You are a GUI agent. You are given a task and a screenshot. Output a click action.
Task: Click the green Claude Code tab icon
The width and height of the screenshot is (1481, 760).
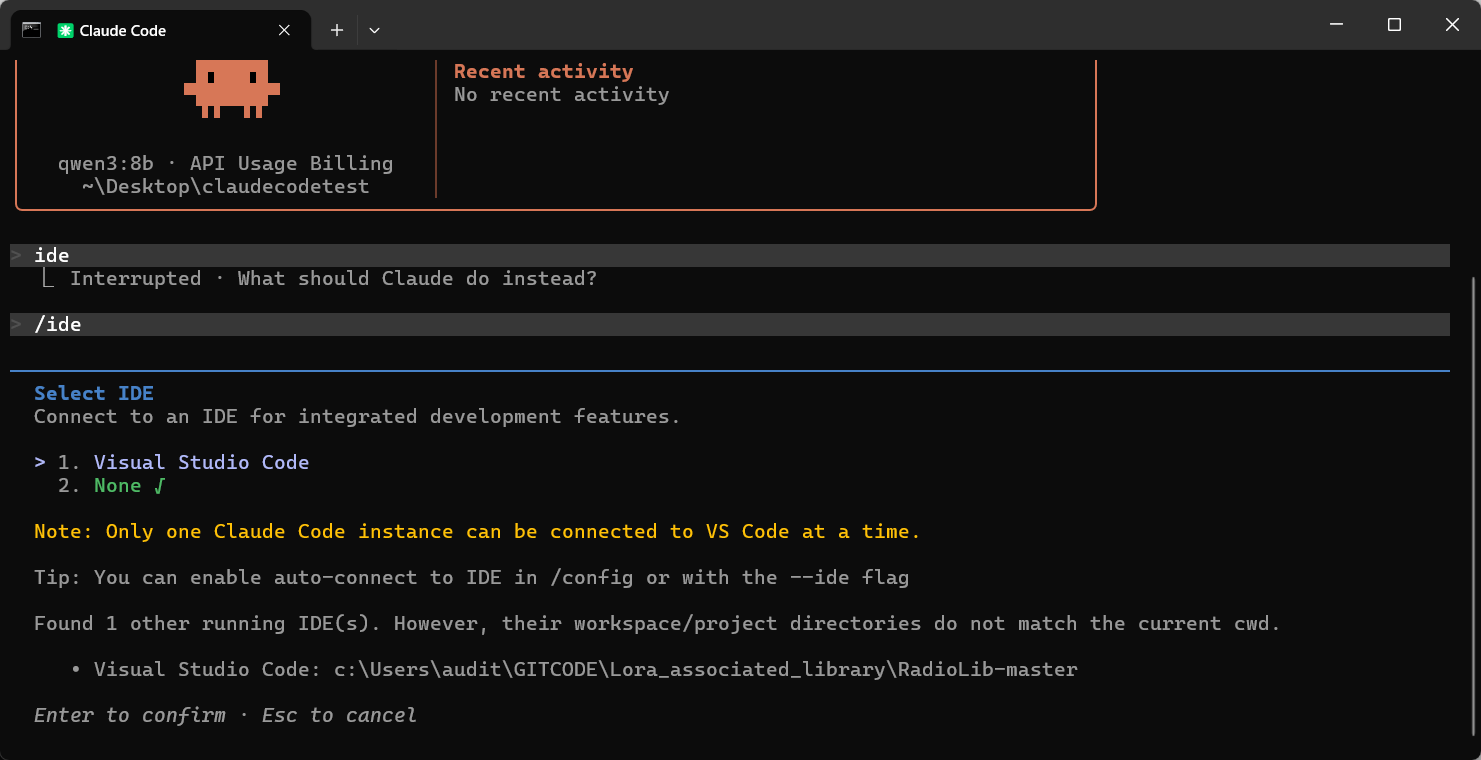(x=65, y=31)
